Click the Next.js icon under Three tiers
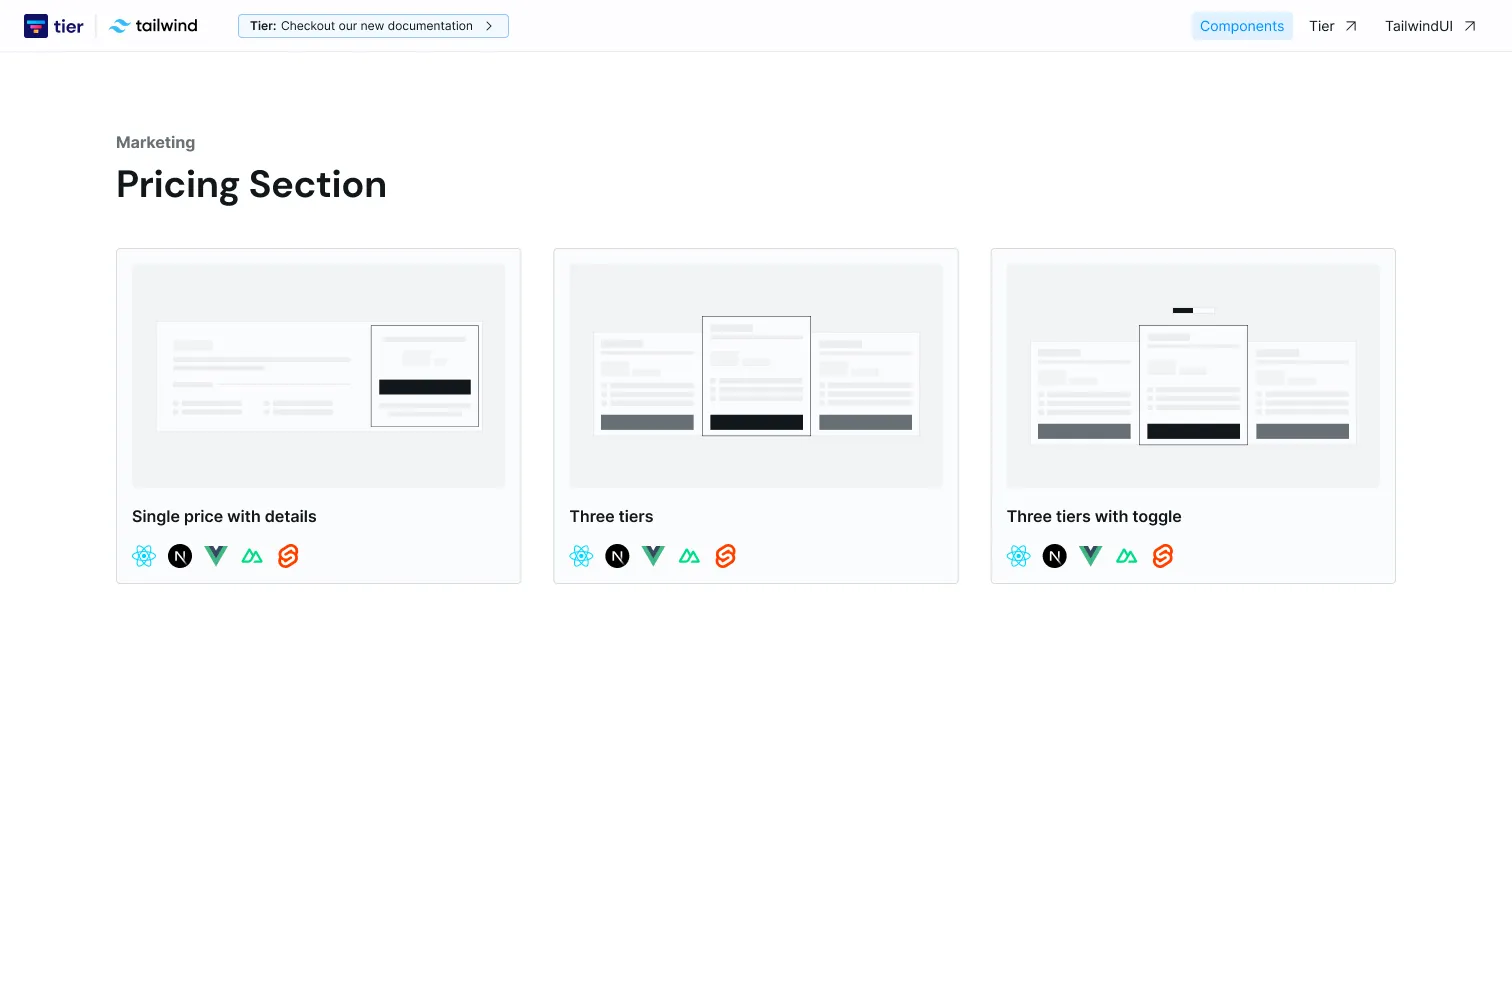1512x982 pixels. [x=617, y=556]
